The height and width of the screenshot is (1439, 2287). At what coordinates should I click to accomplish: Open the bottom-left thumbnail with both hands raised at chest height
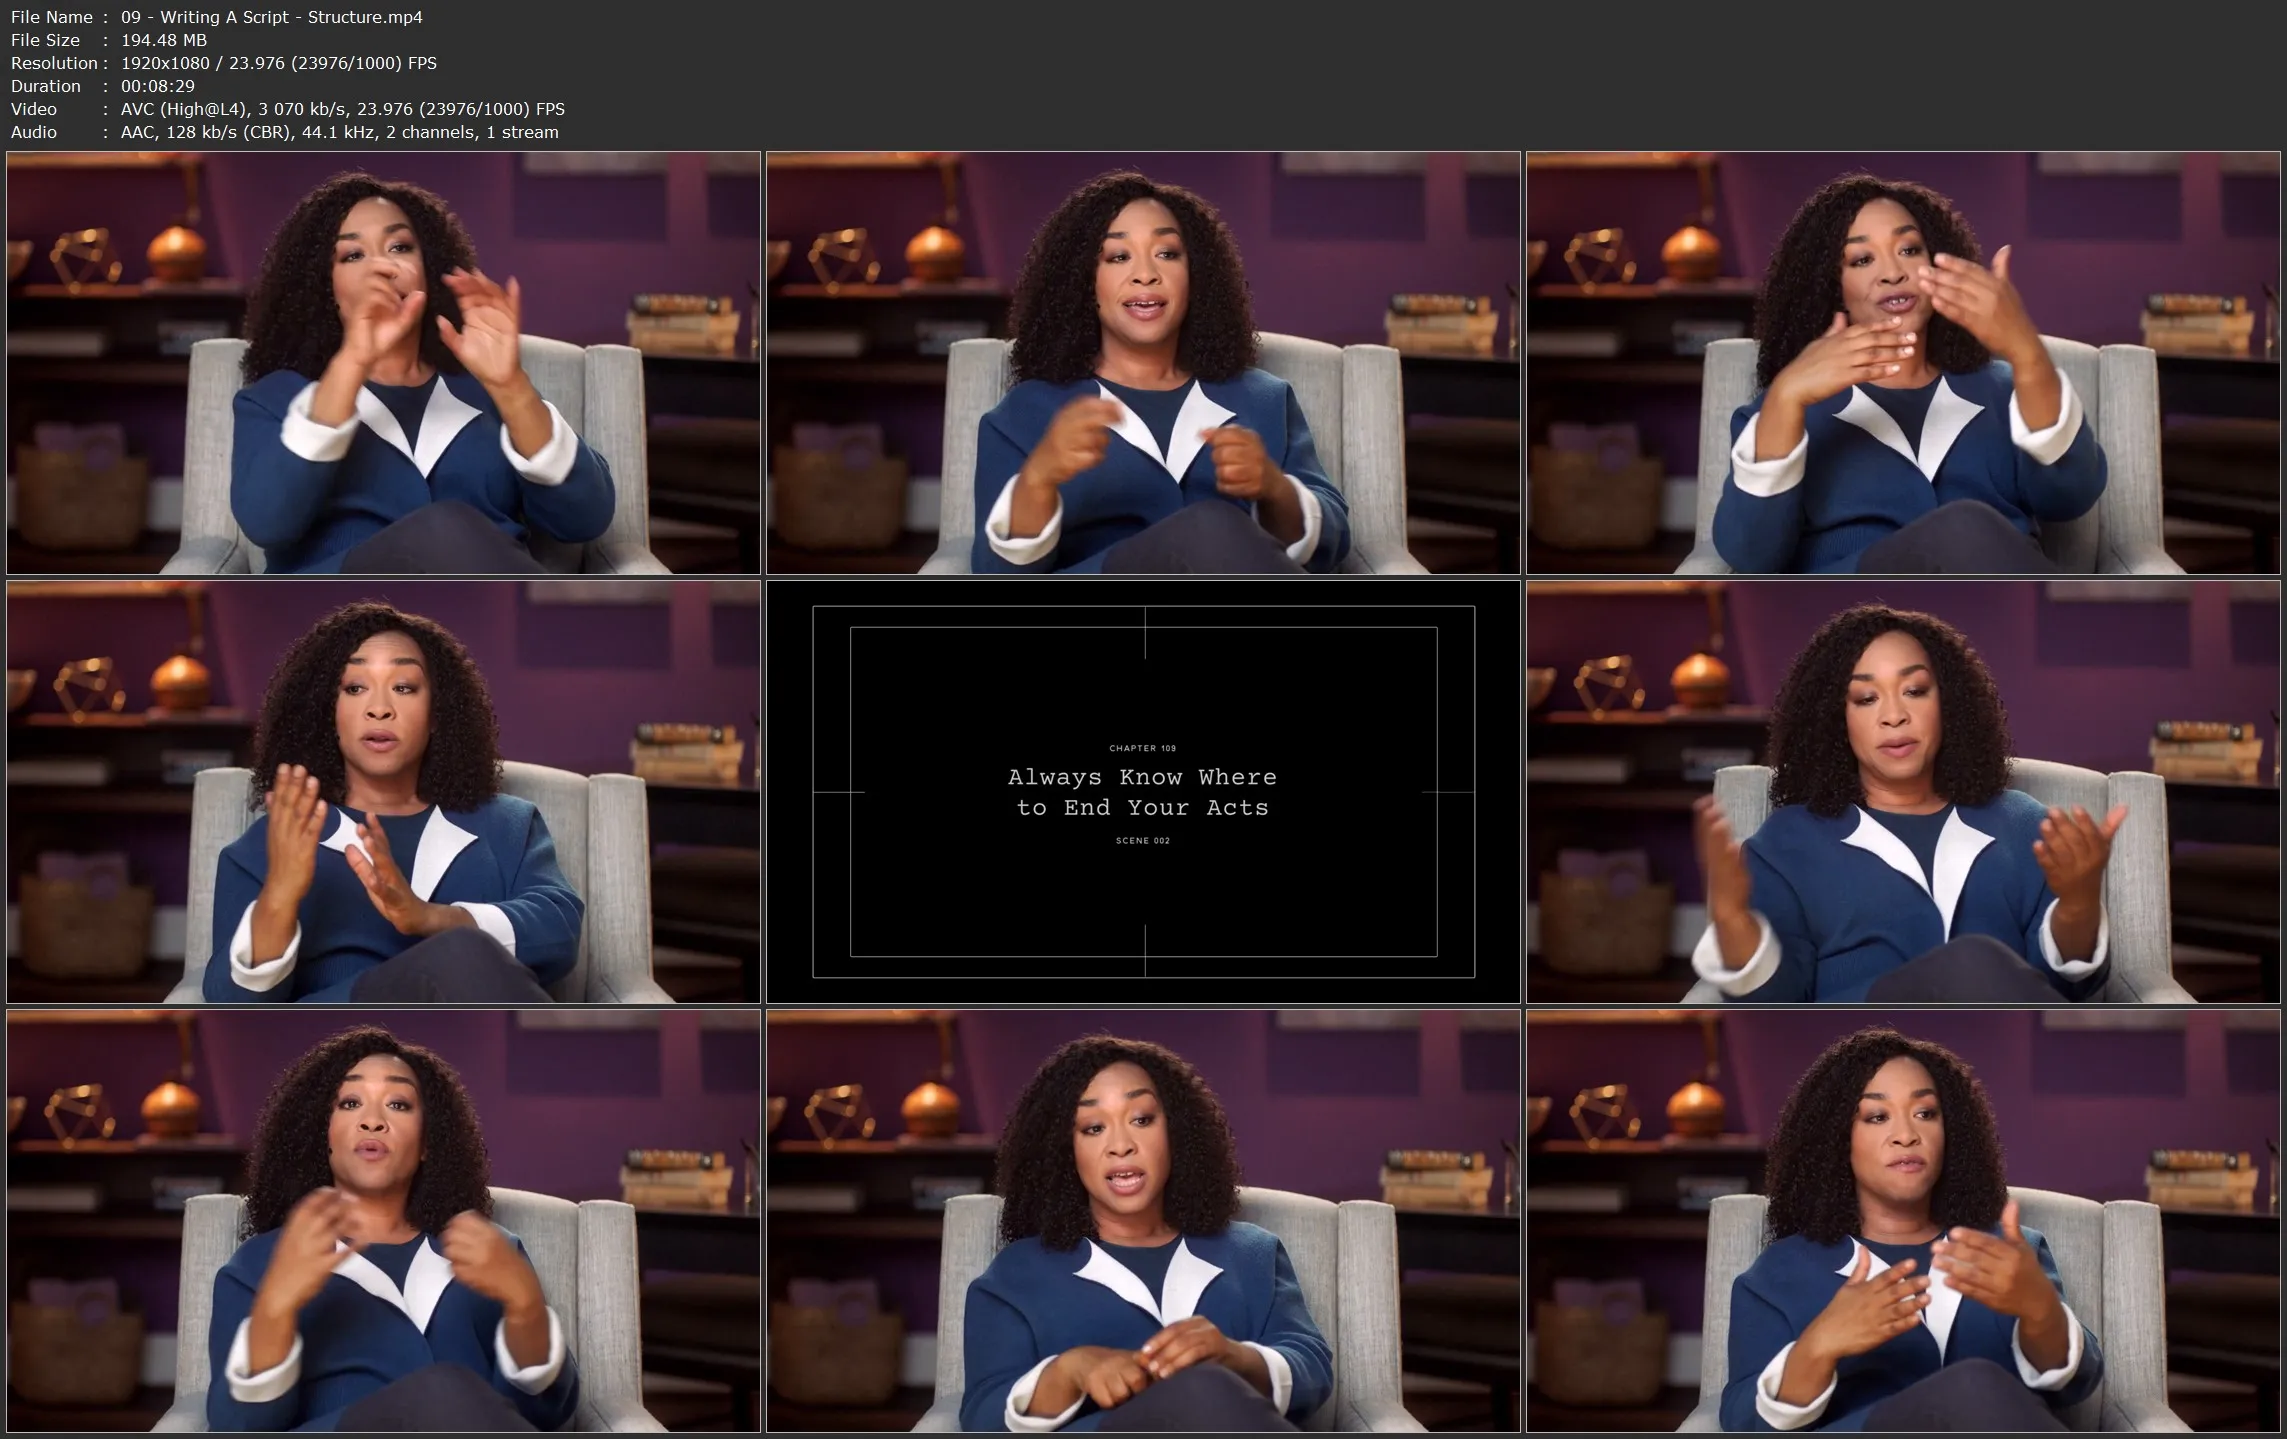click(x=383, y=1220)
